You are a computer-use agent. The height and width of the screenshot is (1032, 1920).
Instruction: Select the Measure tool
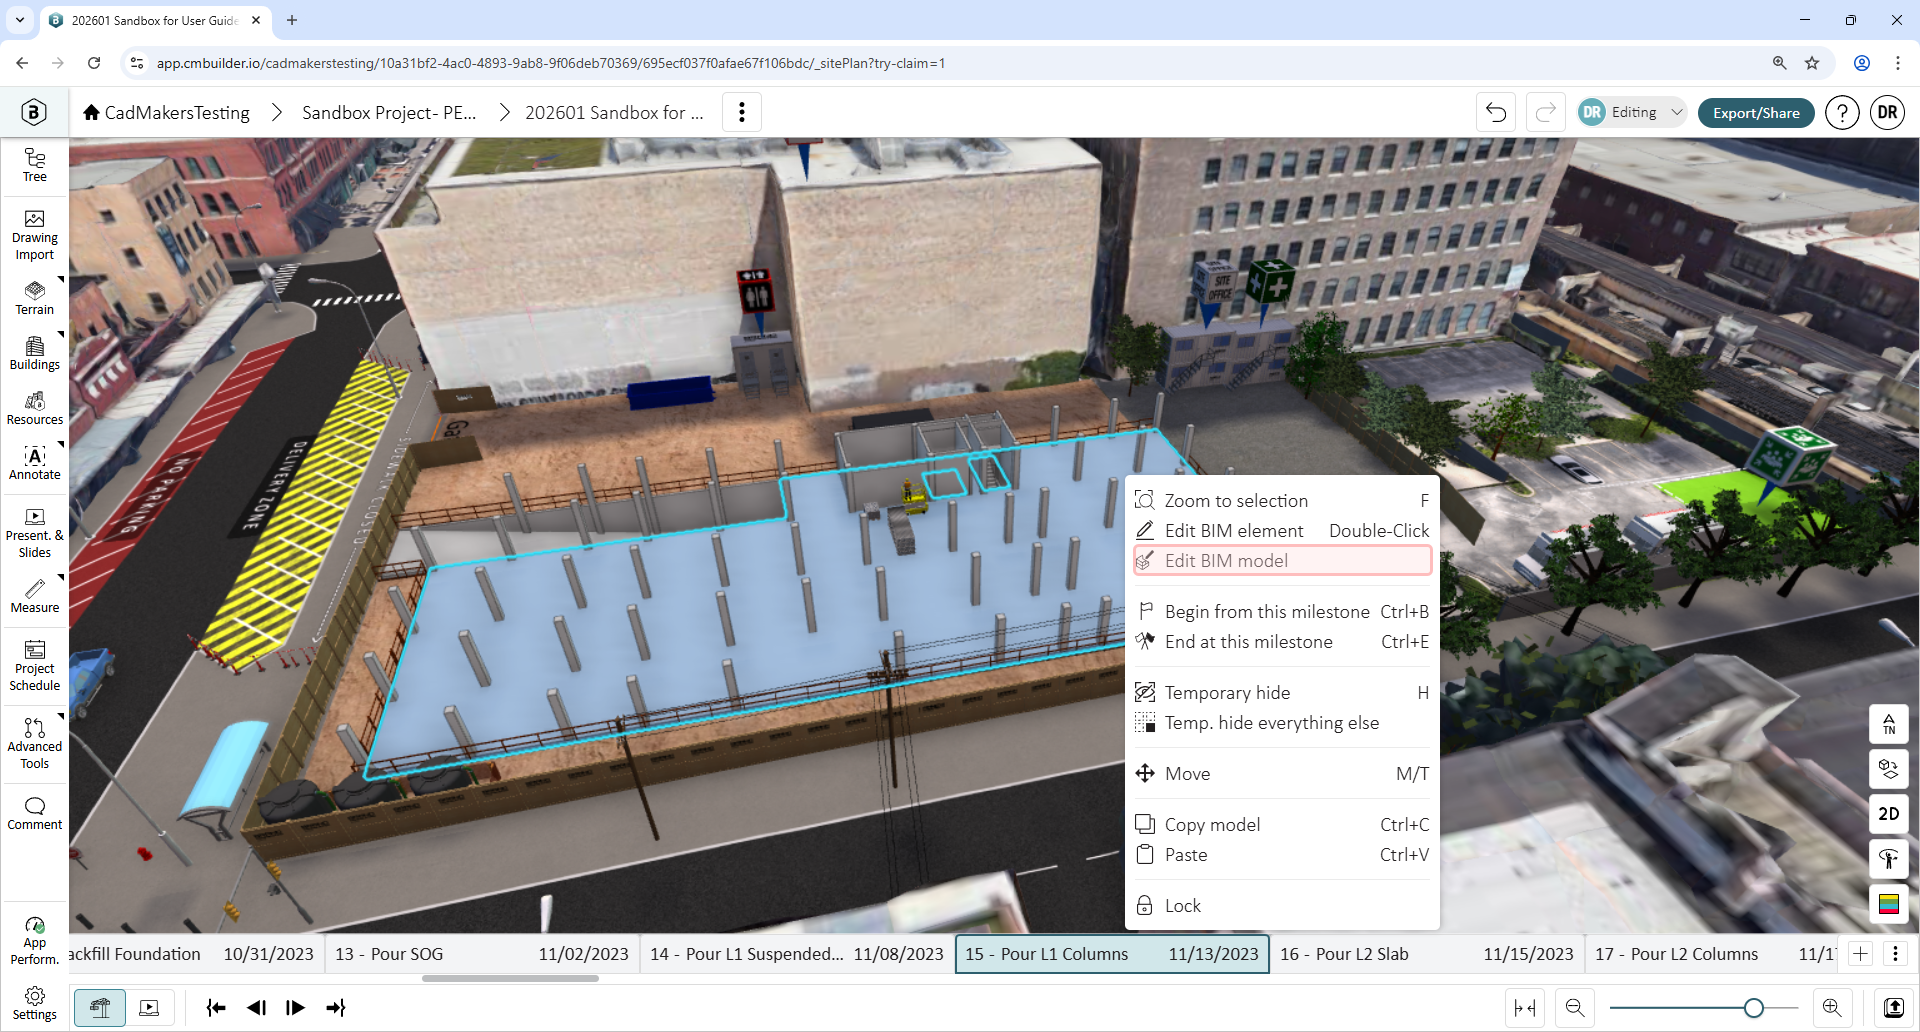35,596
